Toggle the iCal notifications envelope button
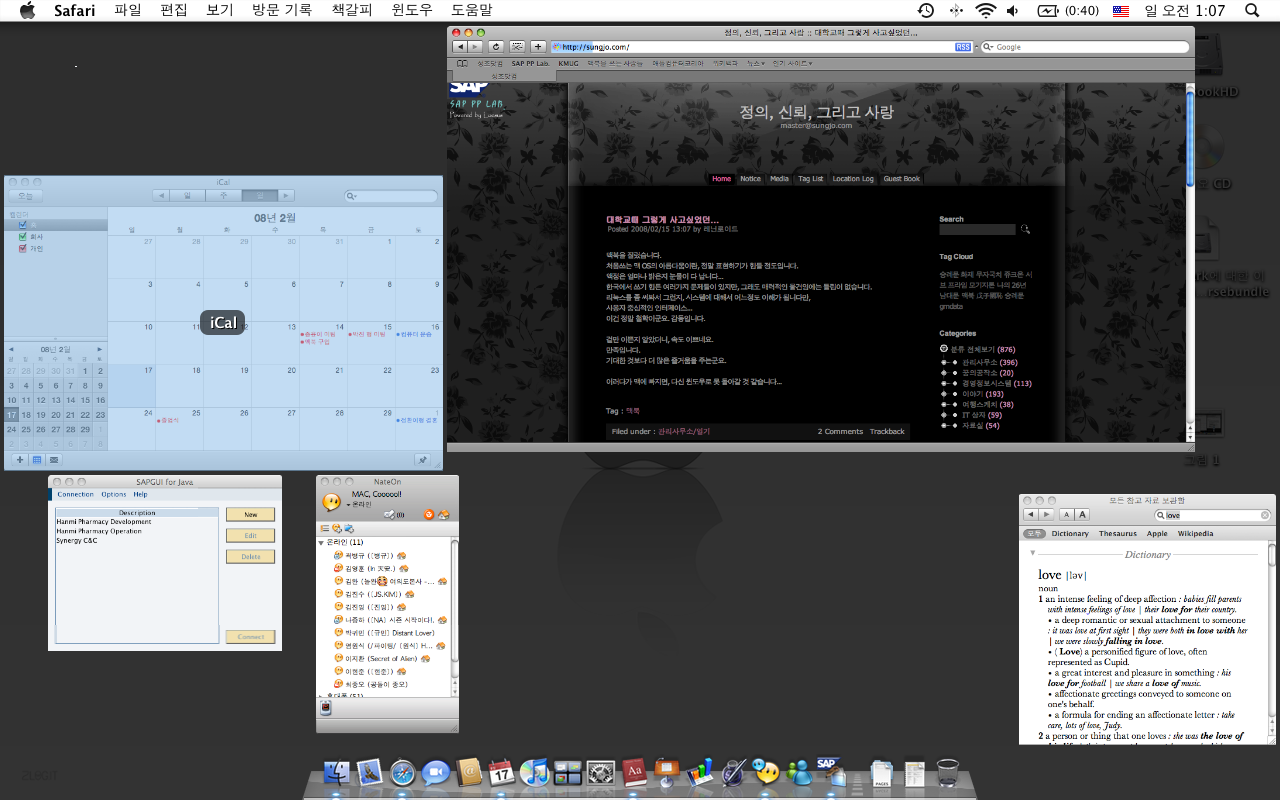 pos(54,460)
